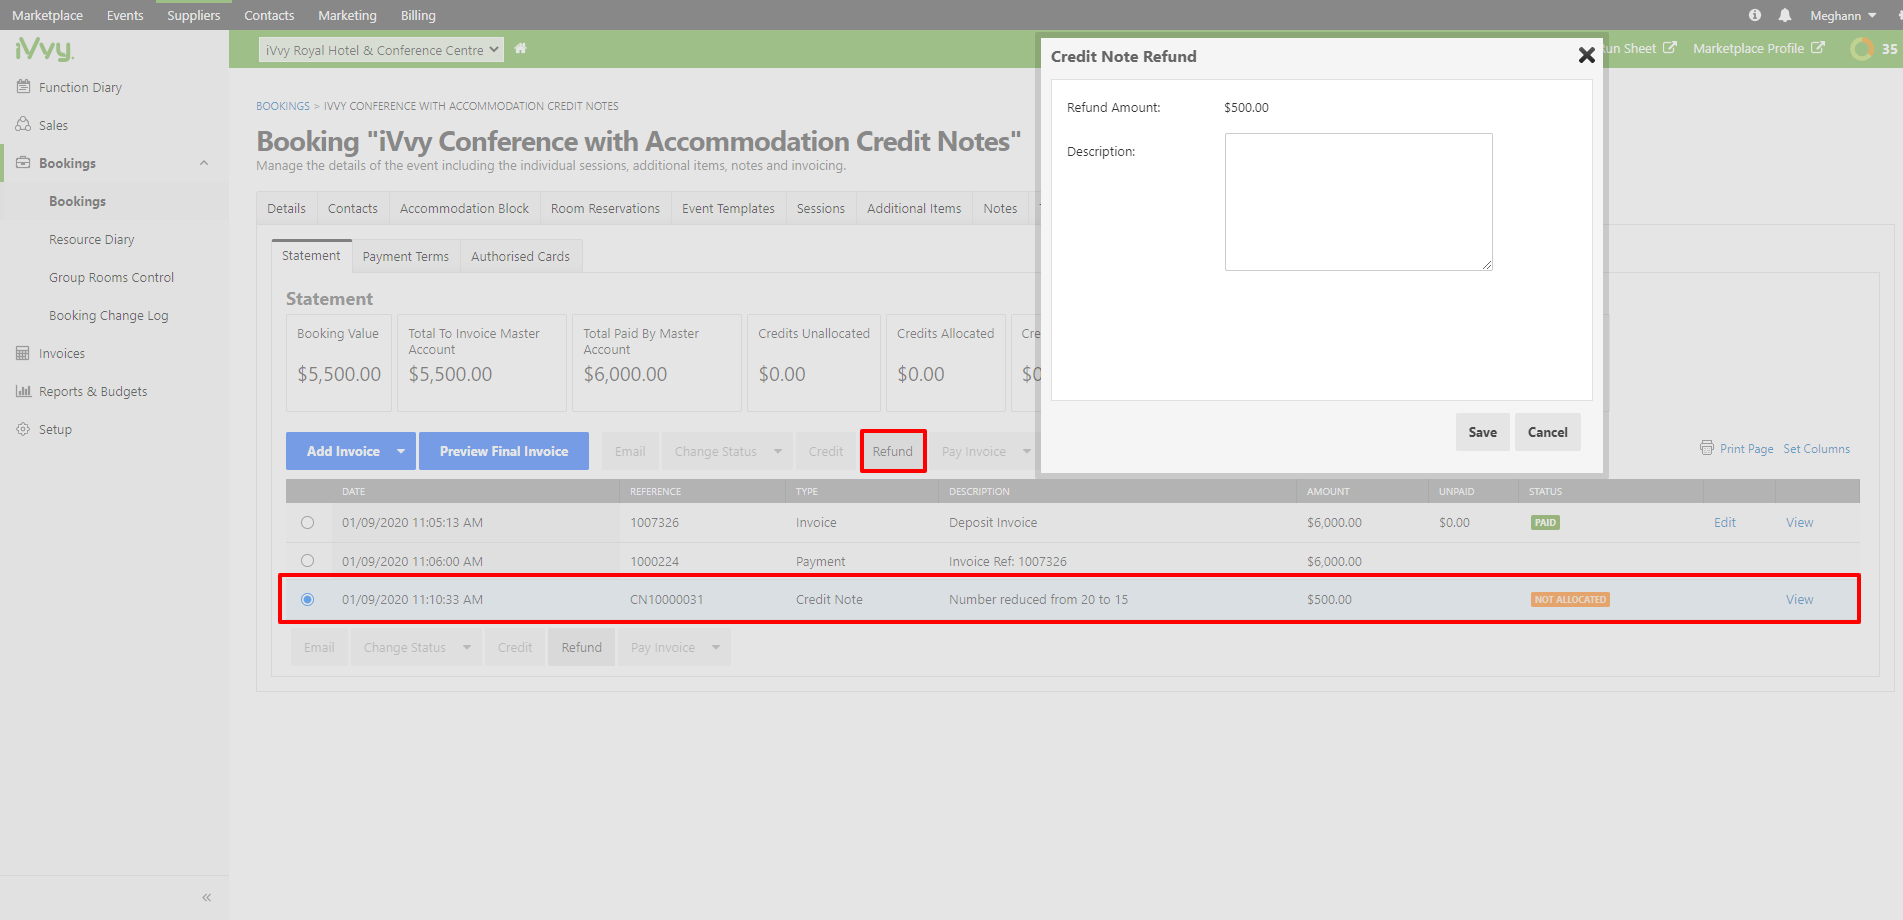Click the BOOKINGS breadcrumb link
The width and height of the screenshot is (1903, 920).
pyautogui.click(x=283, y=106)
